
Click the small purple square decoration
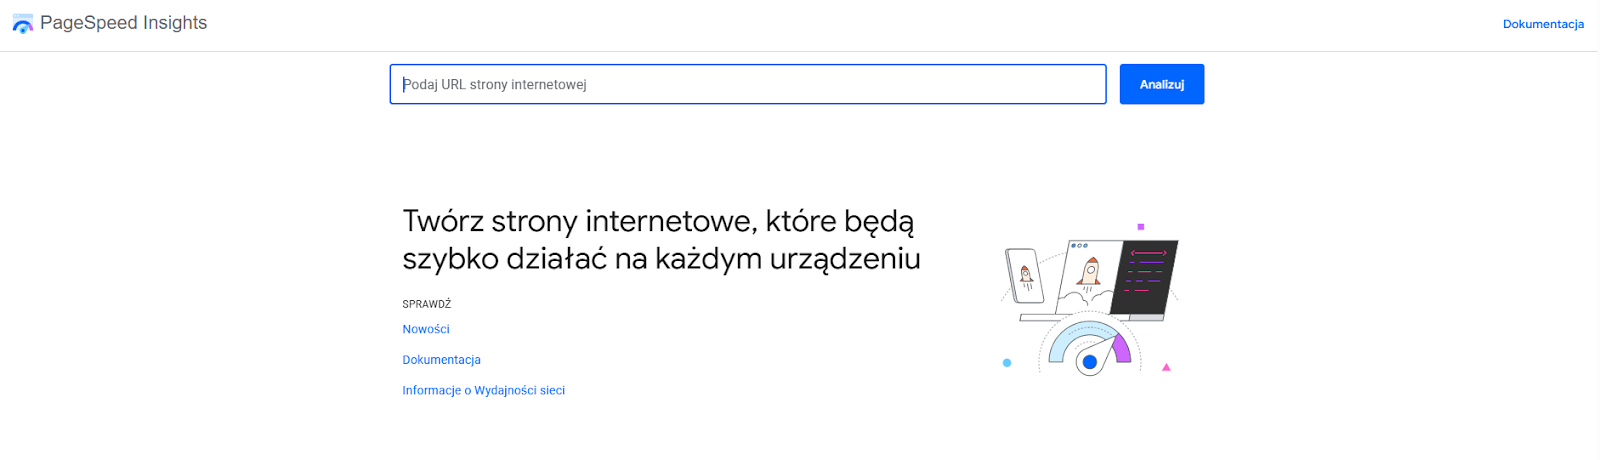(x=1141, y=227)
